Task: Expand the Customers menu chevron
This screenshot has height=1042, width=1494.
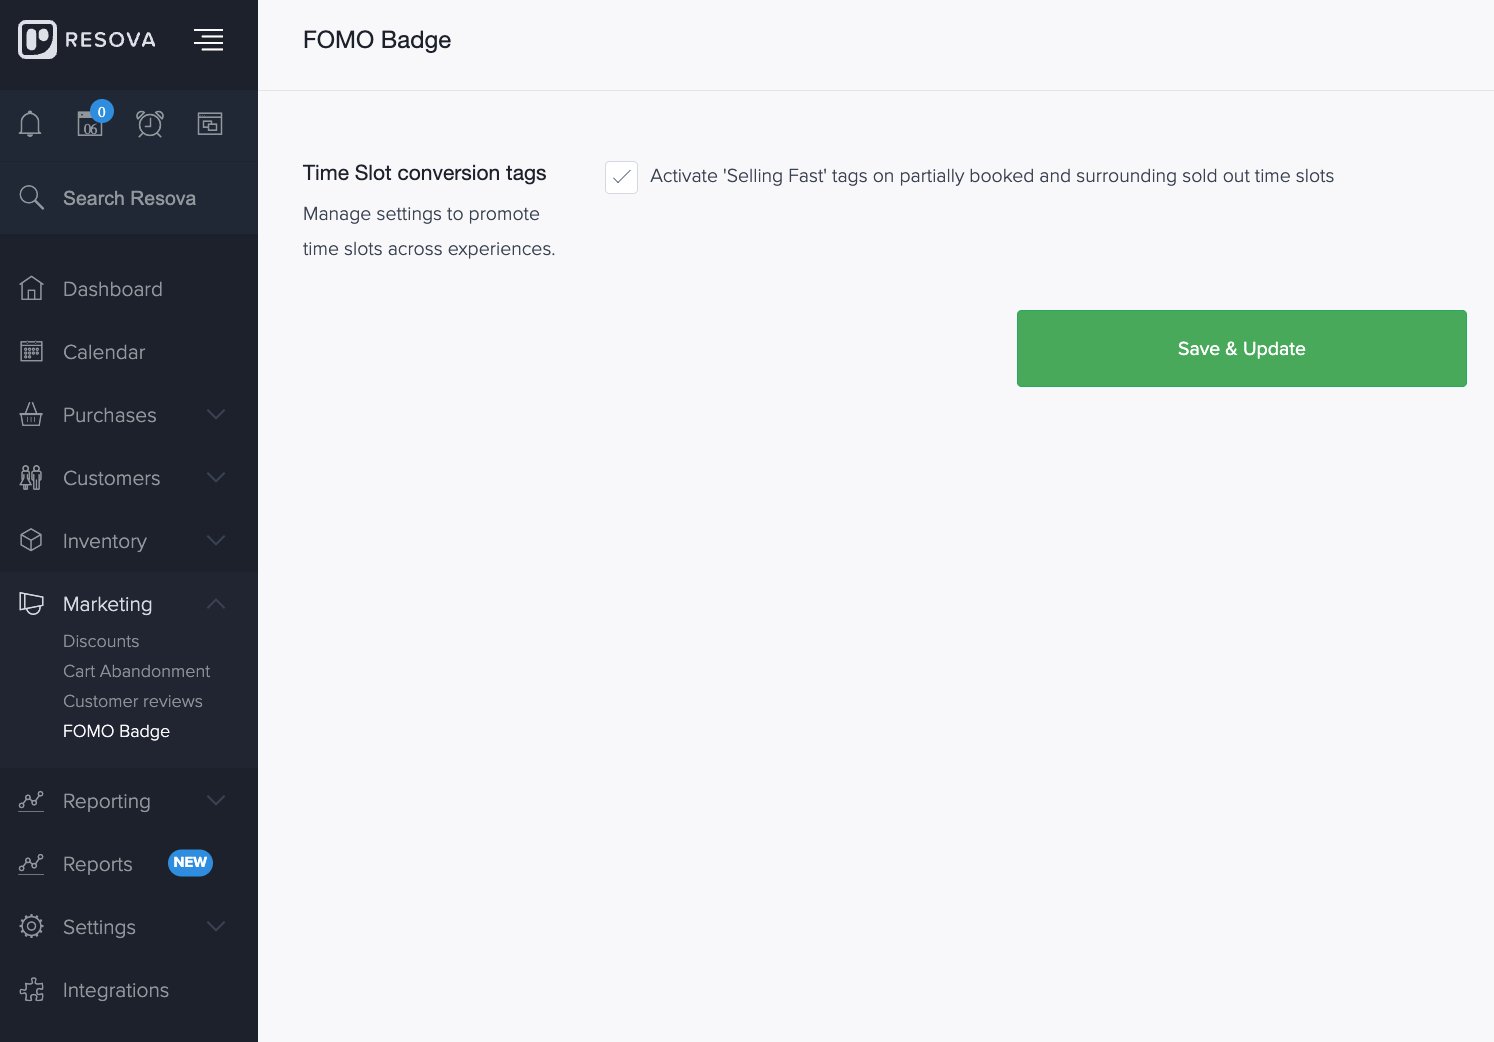Action: tap(216, 477)
